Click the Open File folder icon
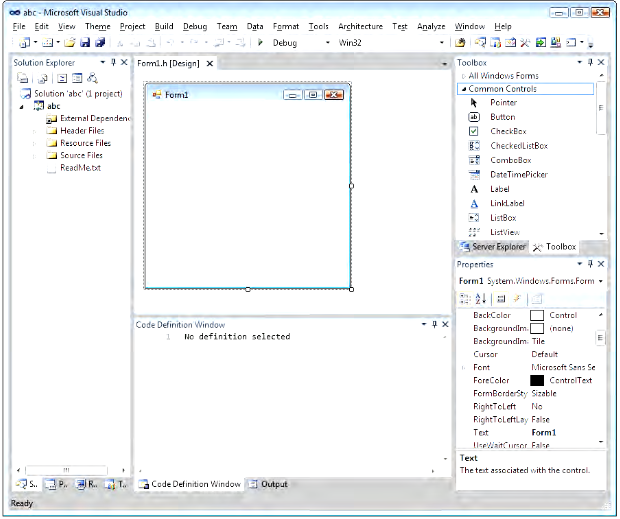The width and height of the screenshot is (620, 519). click(70, 42)
